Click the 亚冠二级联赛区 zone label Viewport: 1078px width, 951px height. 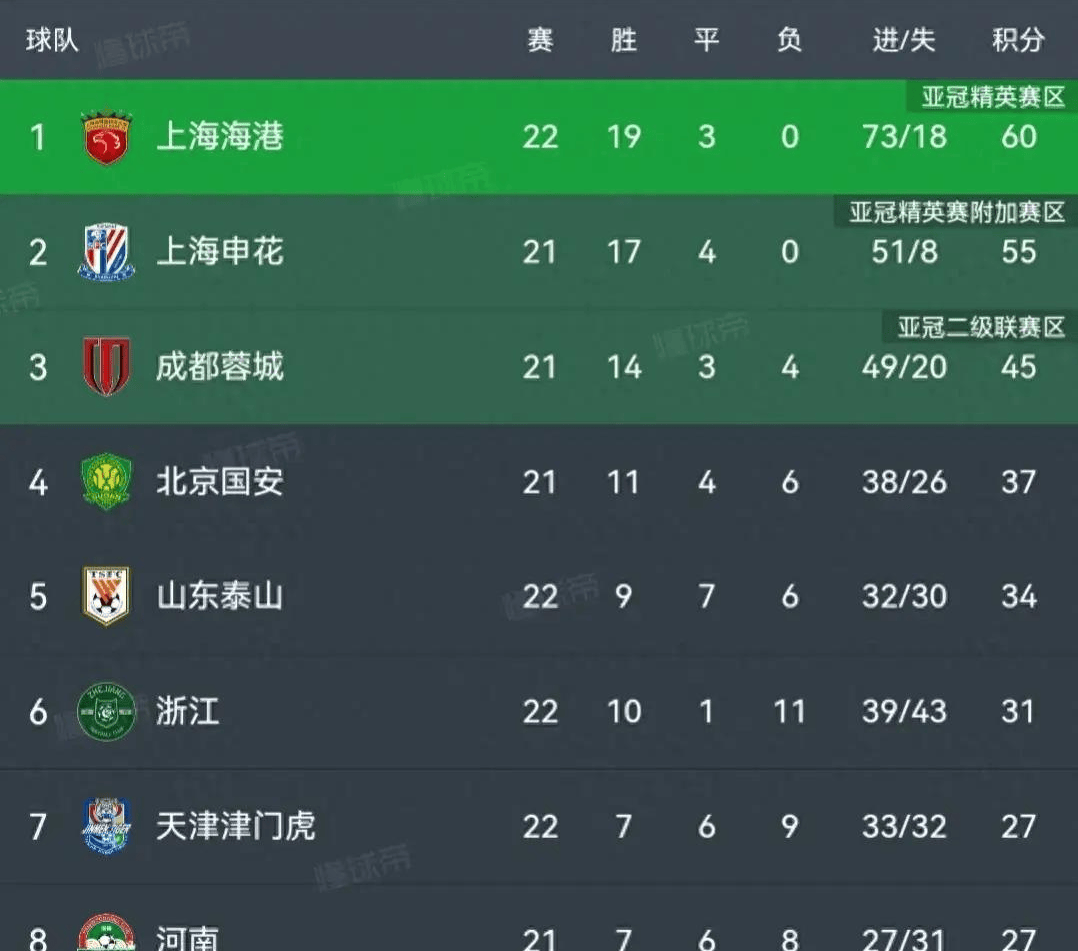pyautogui.click(x=981, y=327)
